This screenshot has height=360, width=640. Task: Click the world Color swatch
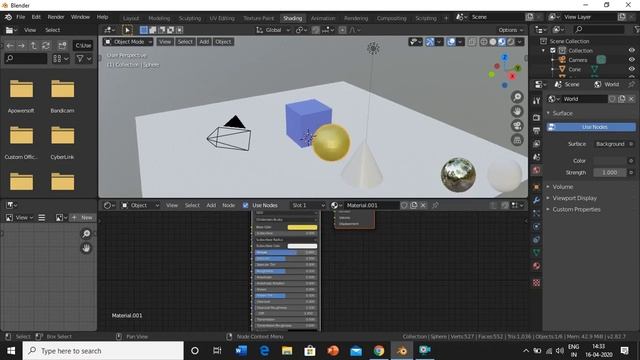pos(610,161)
